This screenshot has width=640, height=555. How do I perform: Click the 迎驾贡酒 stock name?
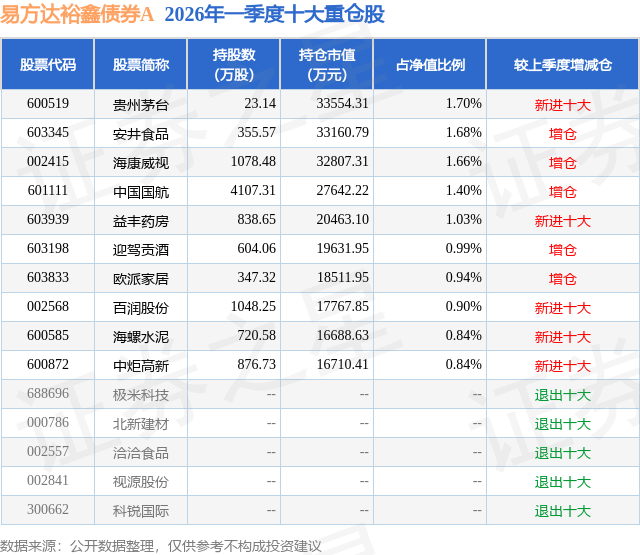point(141,250)
